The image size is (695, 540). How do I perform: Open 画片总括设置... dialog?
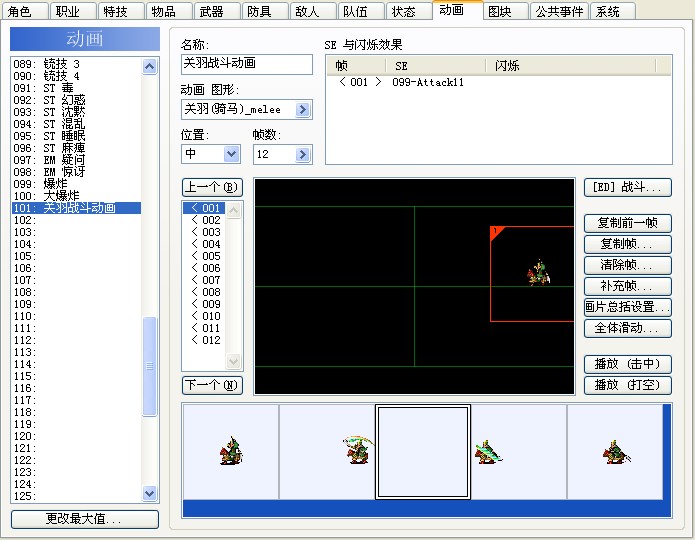(628, 307)
